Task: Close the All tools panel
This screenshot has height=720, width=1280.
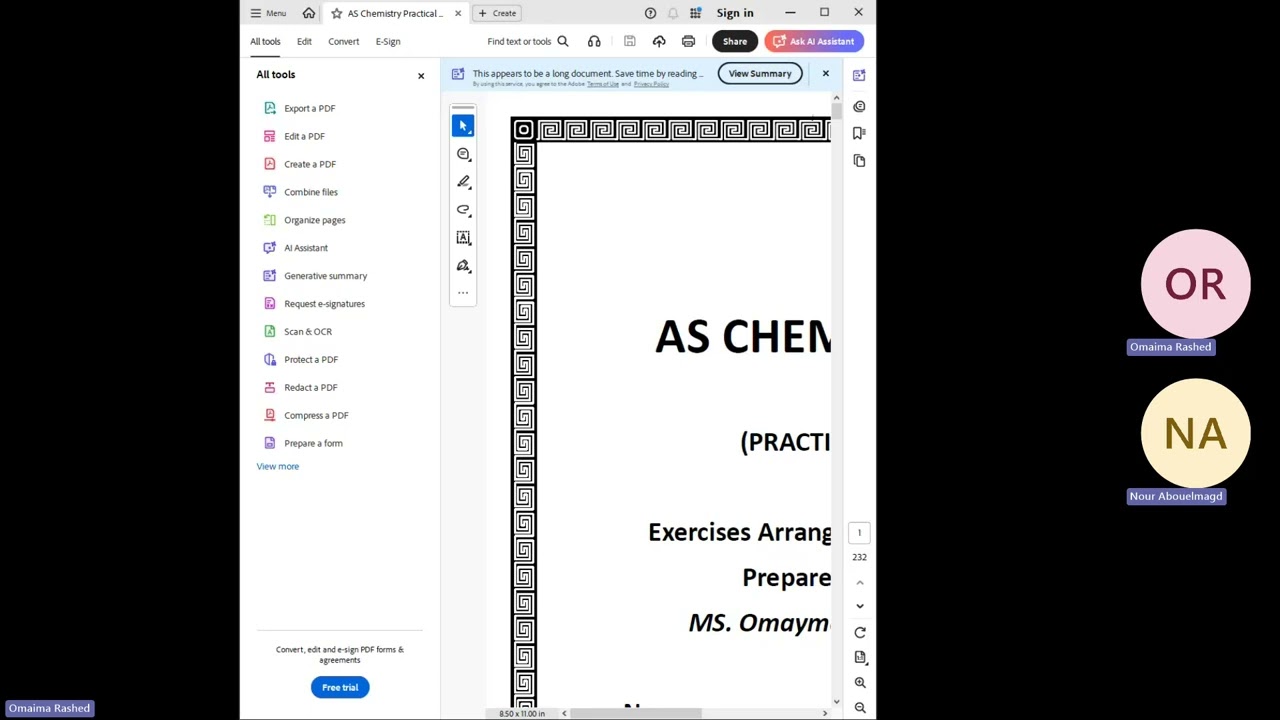Action: tap(421, 76)
